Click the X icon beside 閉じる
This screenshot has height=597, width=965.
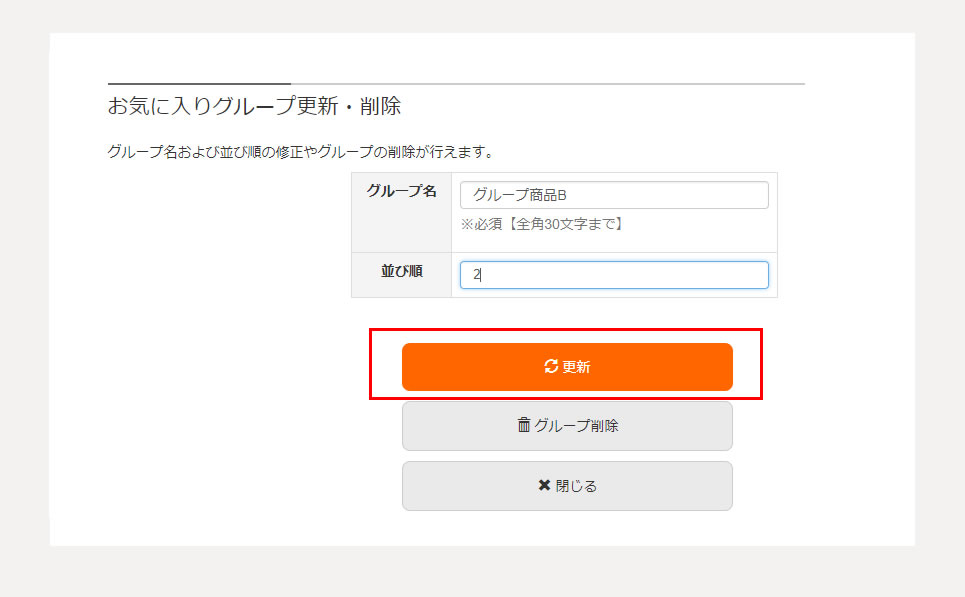coord(544,485)
